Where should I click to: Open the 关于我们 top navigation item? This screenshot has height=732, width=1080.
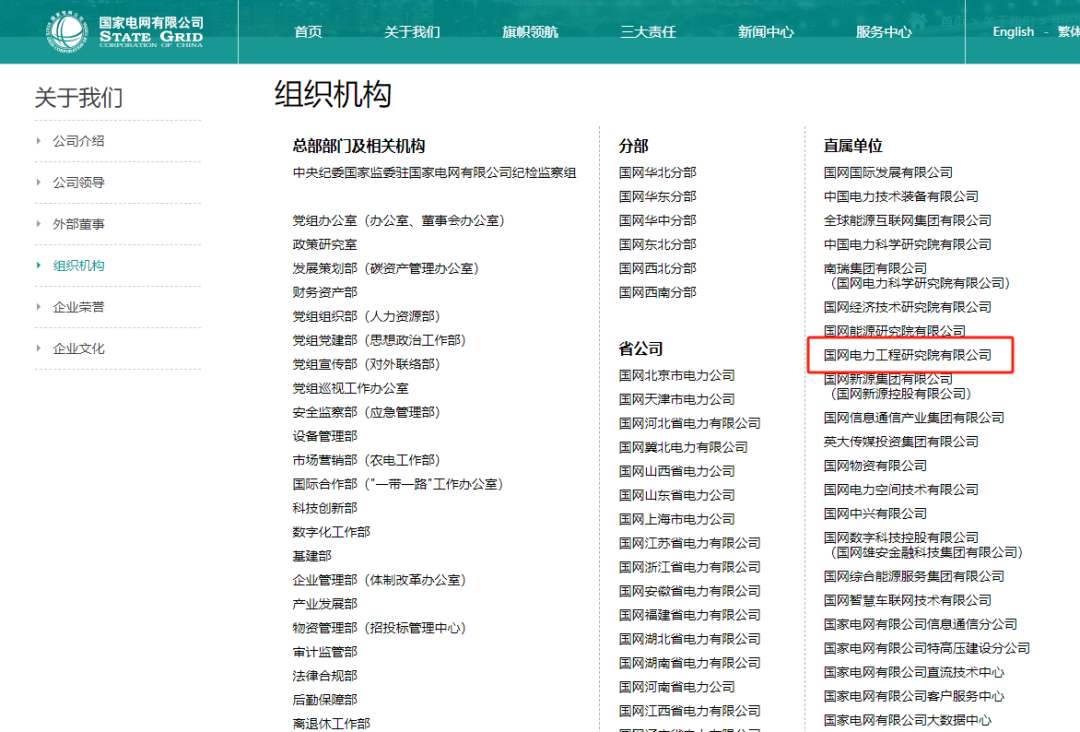[412, 32]
